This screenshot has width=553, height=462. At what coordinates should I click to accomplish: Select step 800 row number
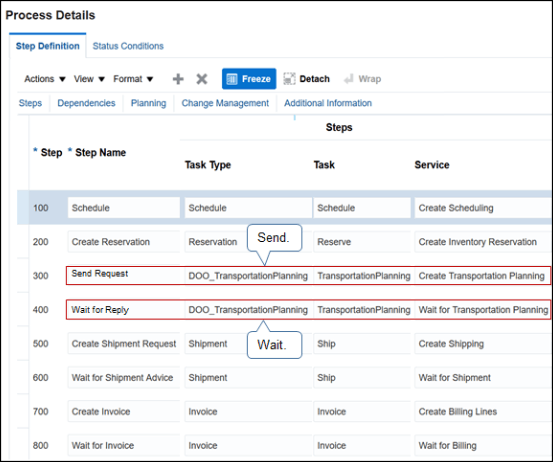(x=41, y=445)
